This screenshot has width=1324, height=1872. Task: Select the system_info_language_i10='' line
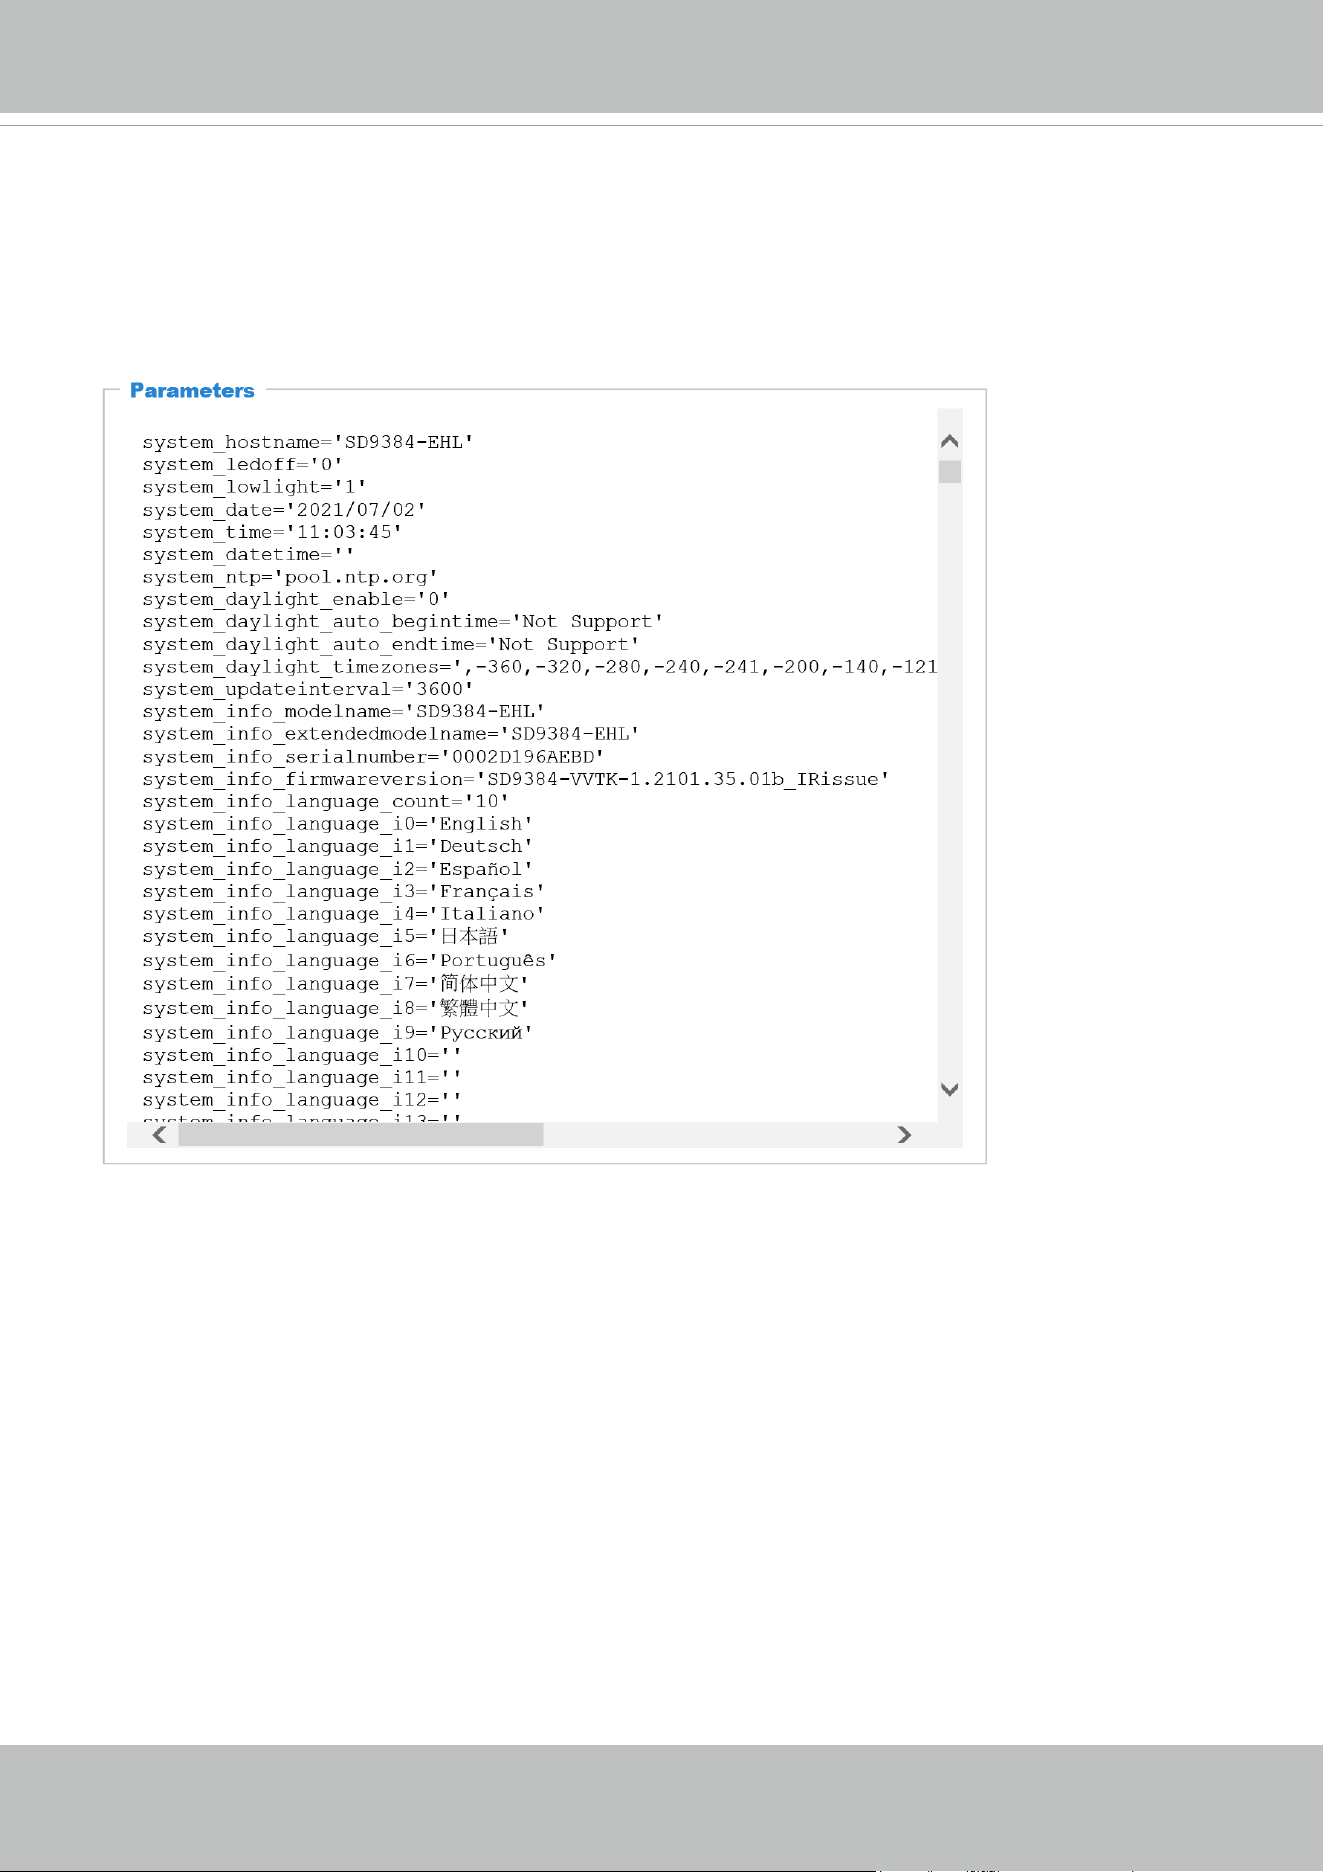pos(302,1055)
